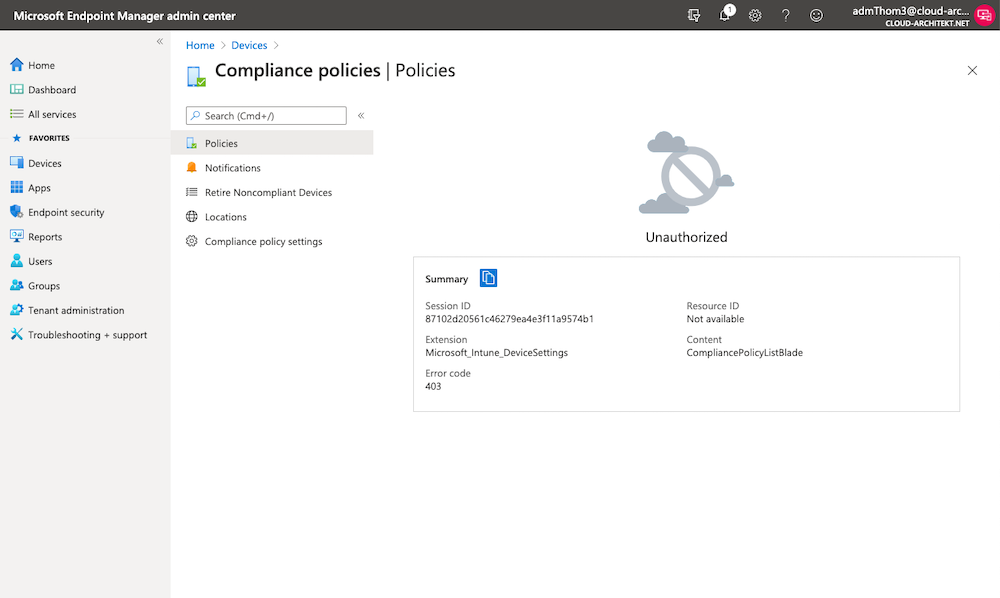
Task: Open Troubleshooting + support label
Action: tap(87, 335)
